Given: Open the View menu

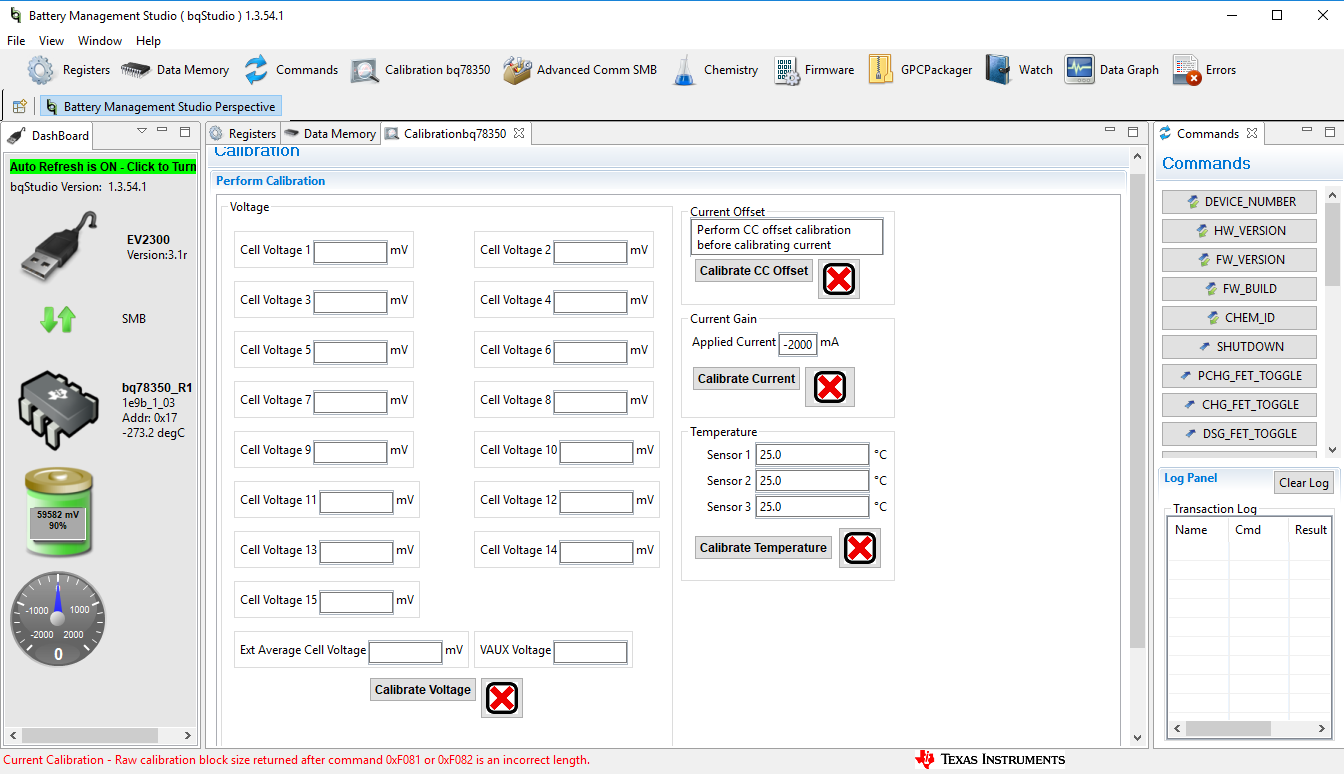Looking at the screenshot, I should point(51,41).
